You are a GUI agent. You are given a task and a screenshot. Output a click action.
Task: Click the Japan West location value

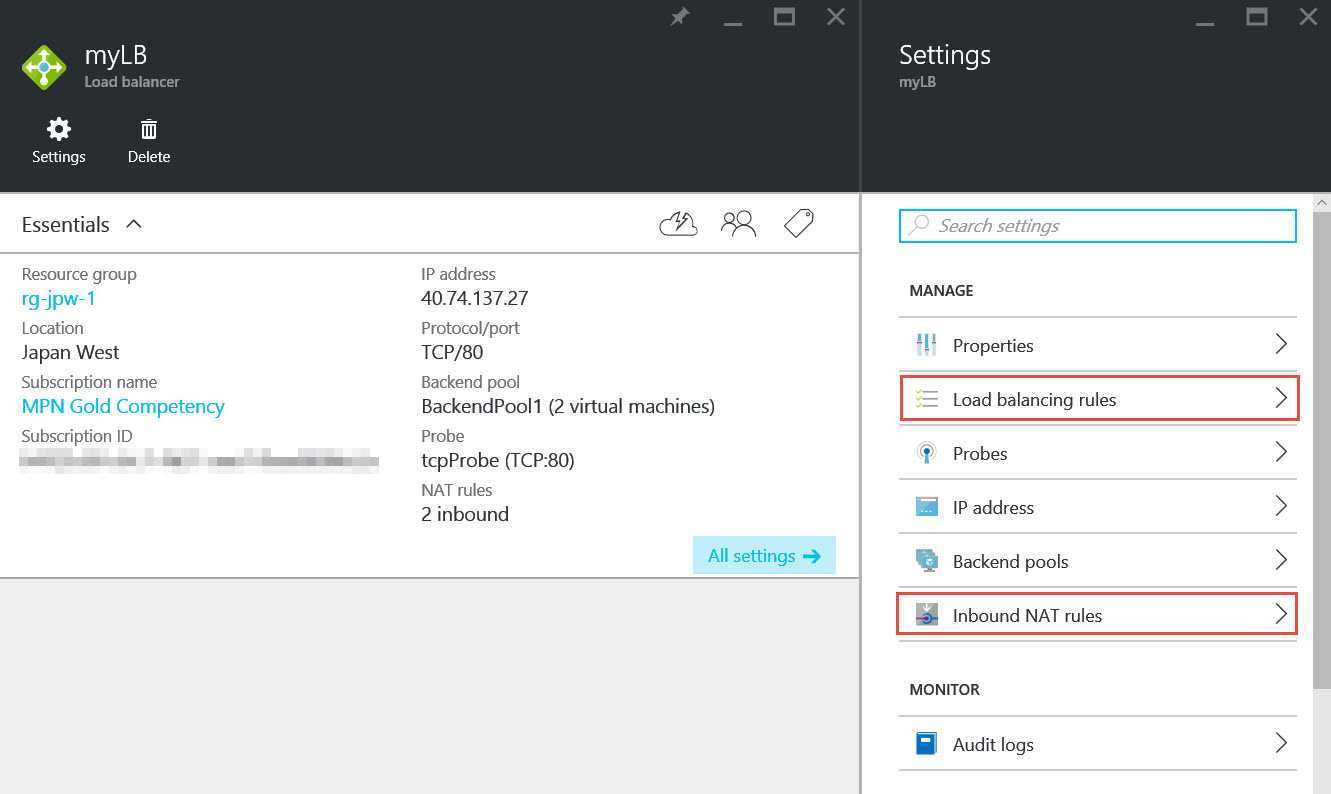click(70, 352)
